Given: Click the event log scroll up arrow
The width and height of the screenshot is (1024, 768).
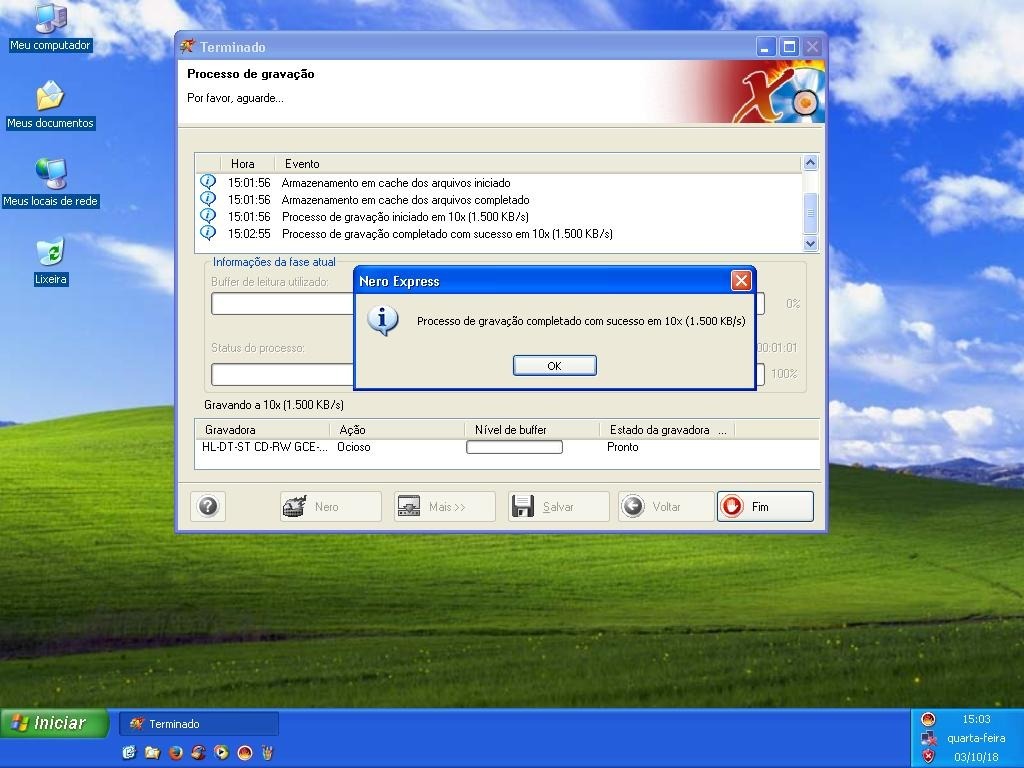Looking at the screenshot, I should (x=810, y=163).
